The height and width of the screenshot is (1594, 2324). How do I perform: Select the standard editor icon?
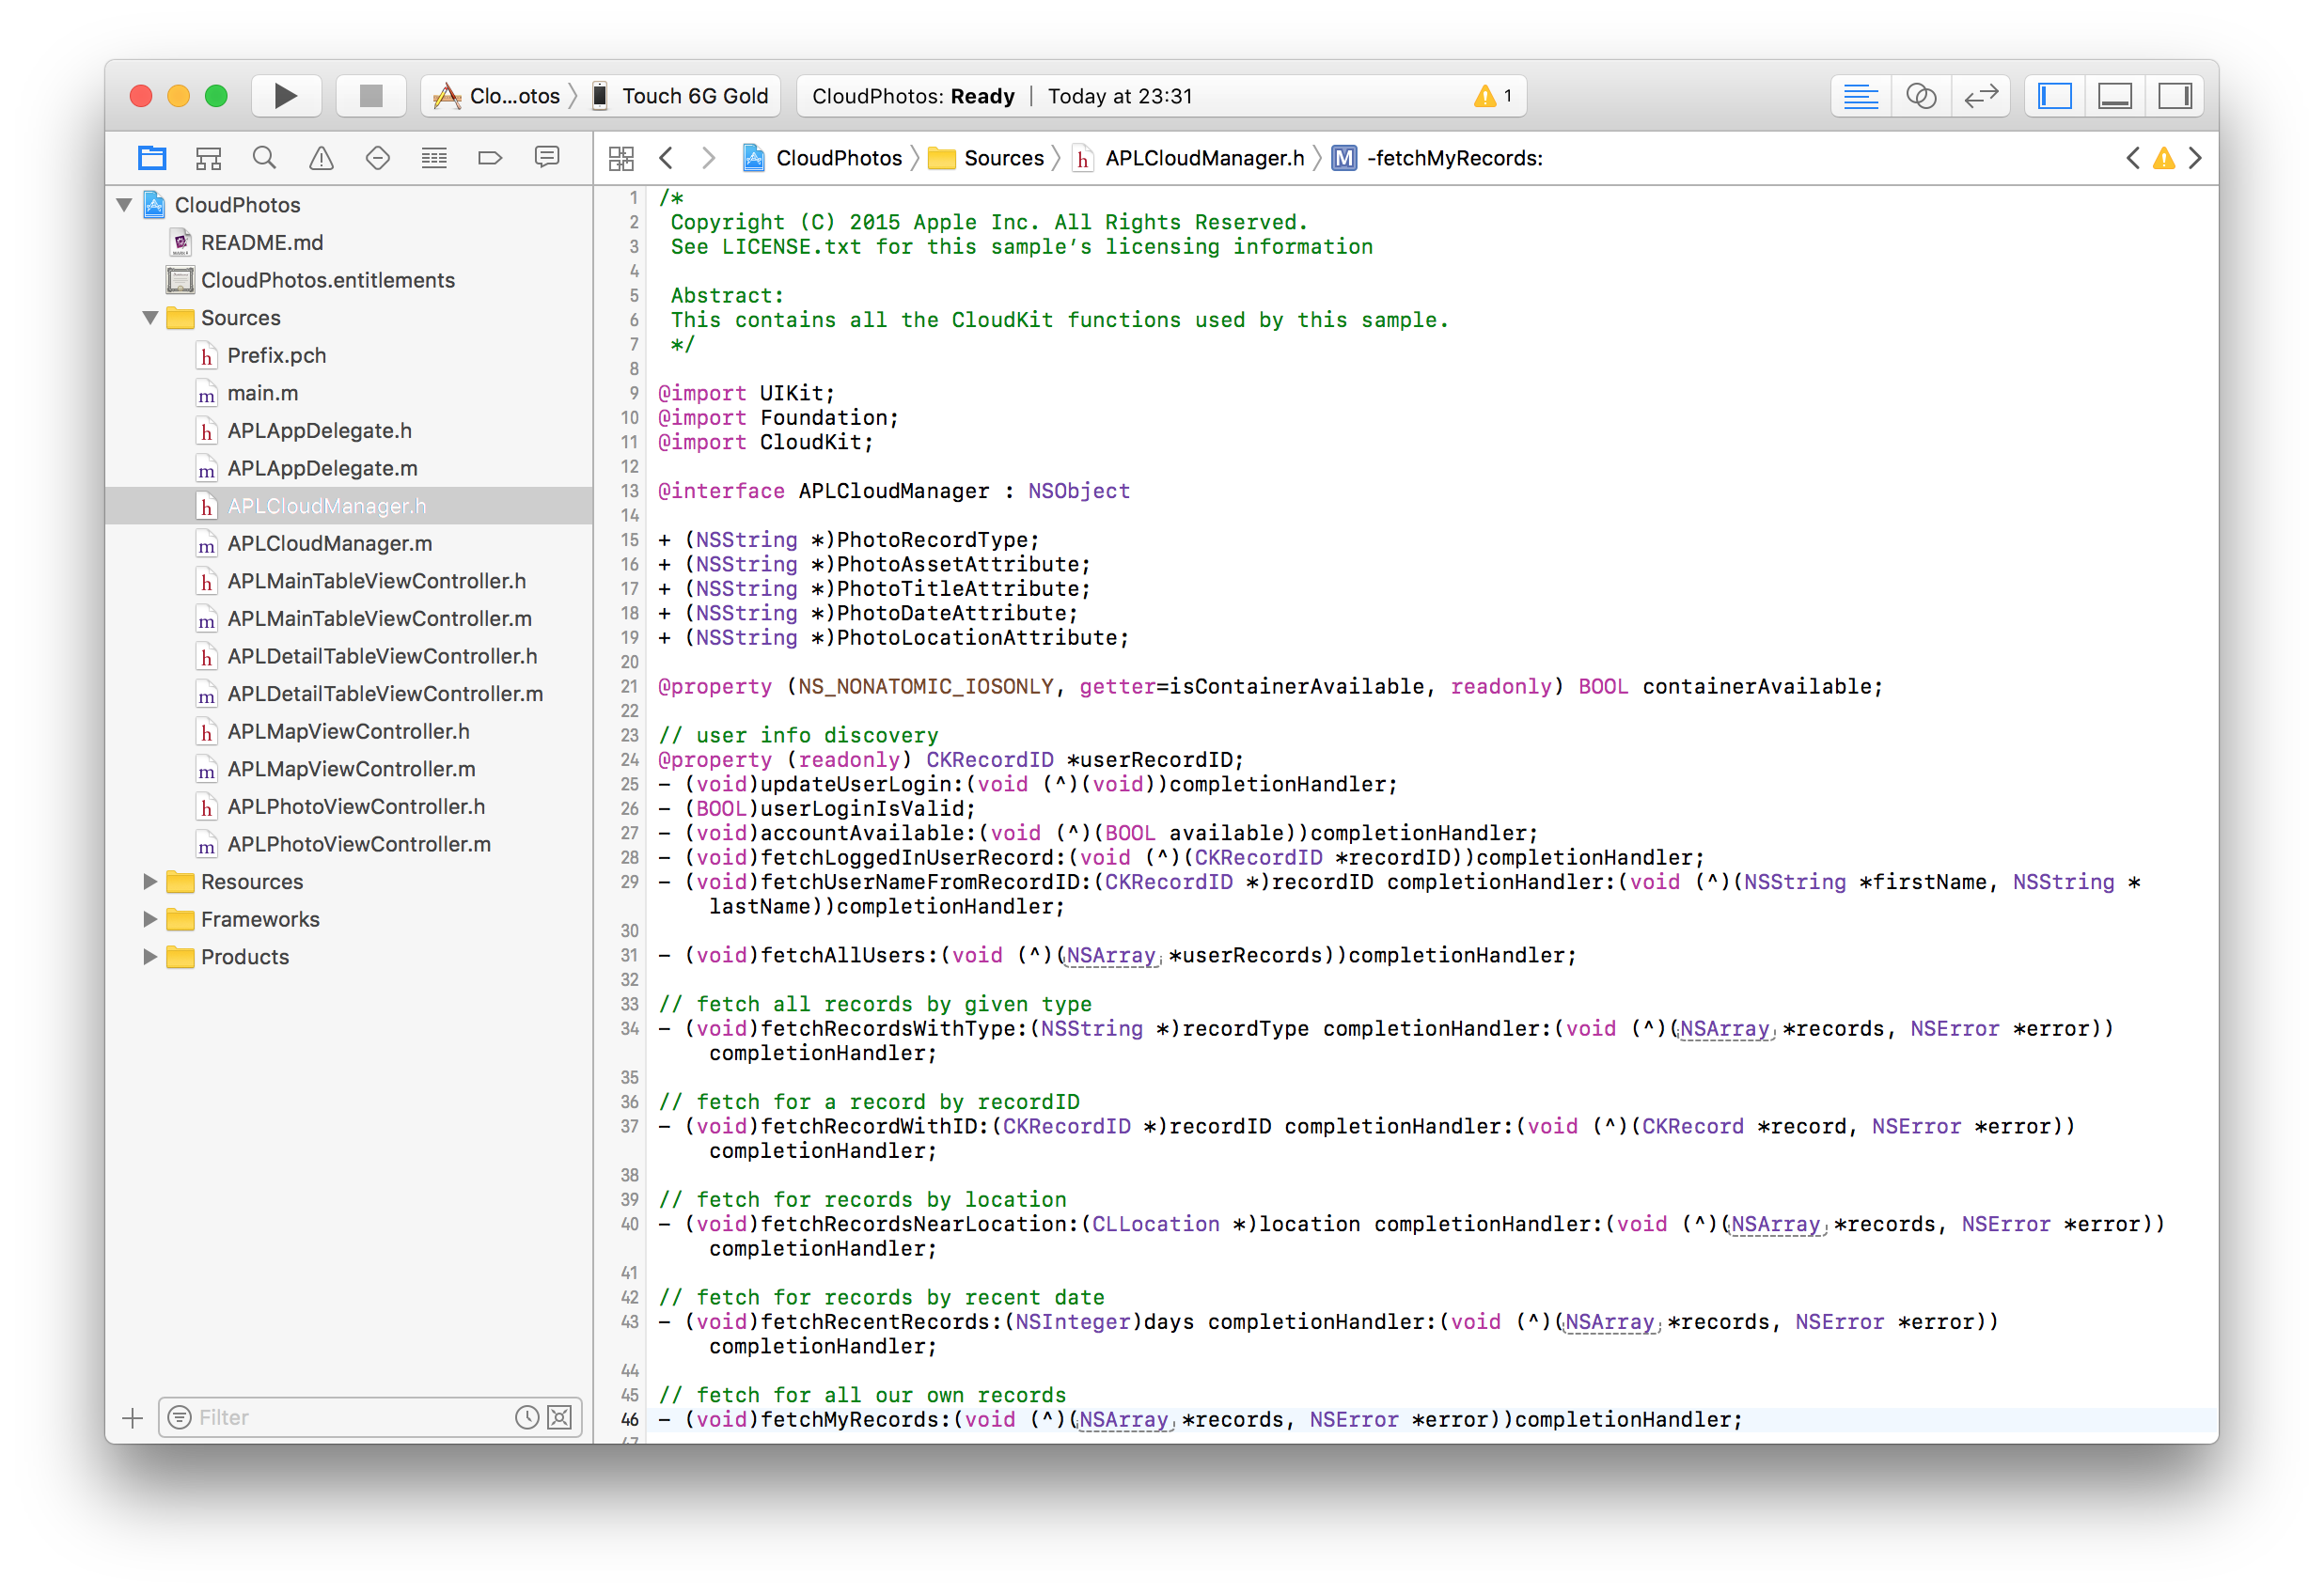[x=1860, y=96]
